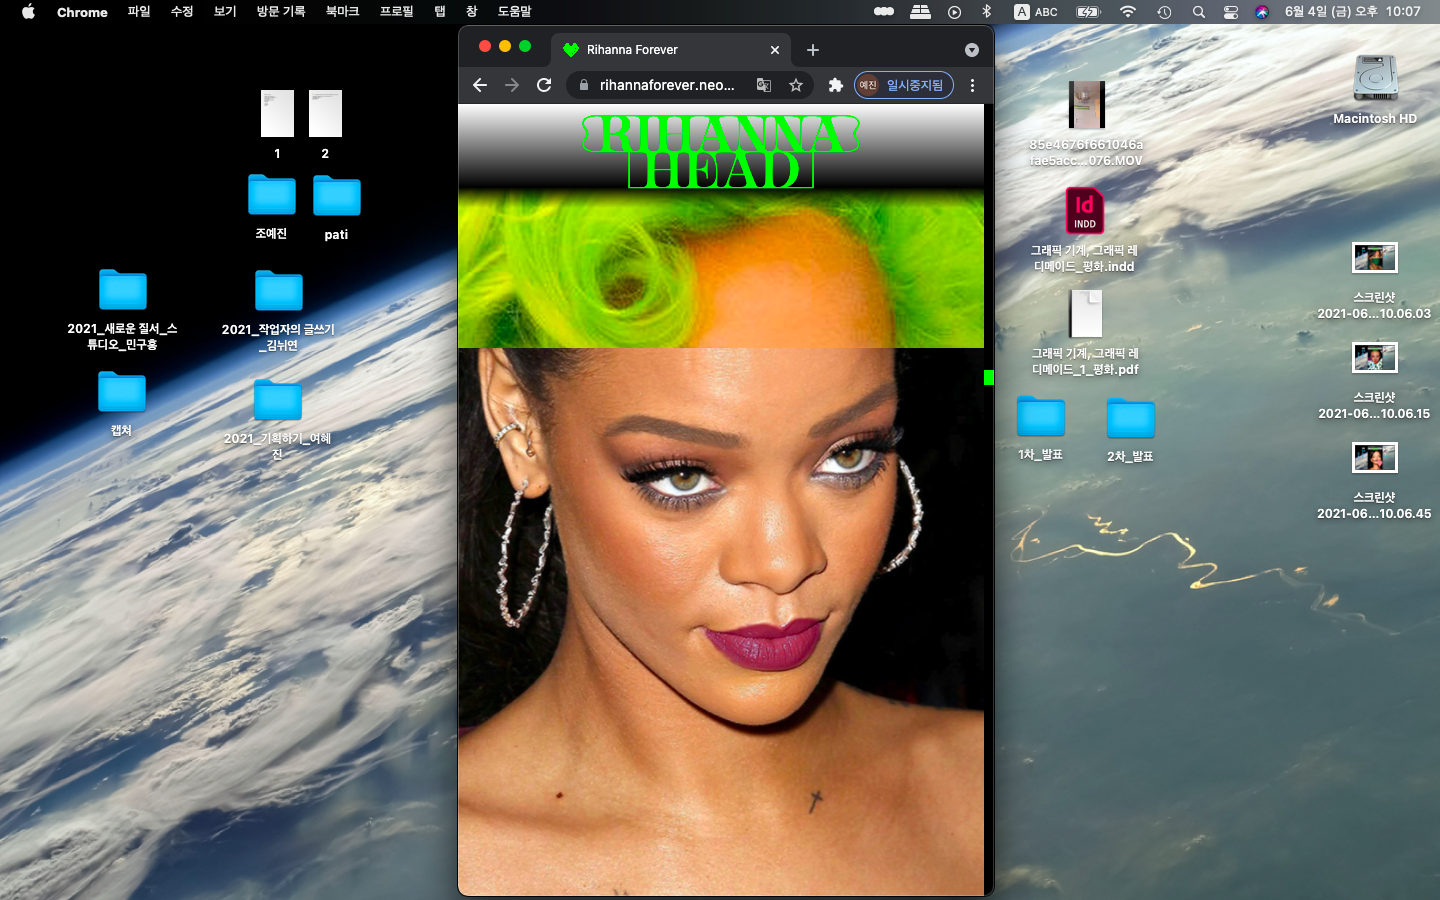Reload the Rihanna Forever page
This screenshot has width=1440, height=900.
[x=544, y=85]
